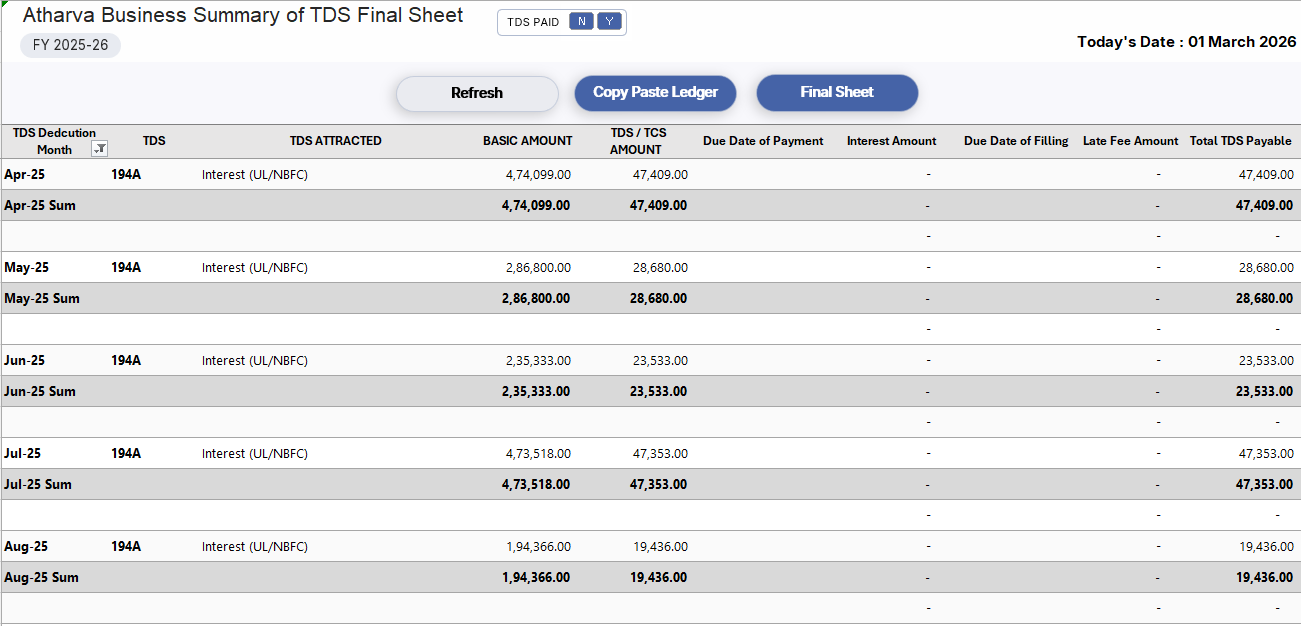Select the Total TDS Payable header
The image size is (1301, 626).
[x=1241, y=140]
